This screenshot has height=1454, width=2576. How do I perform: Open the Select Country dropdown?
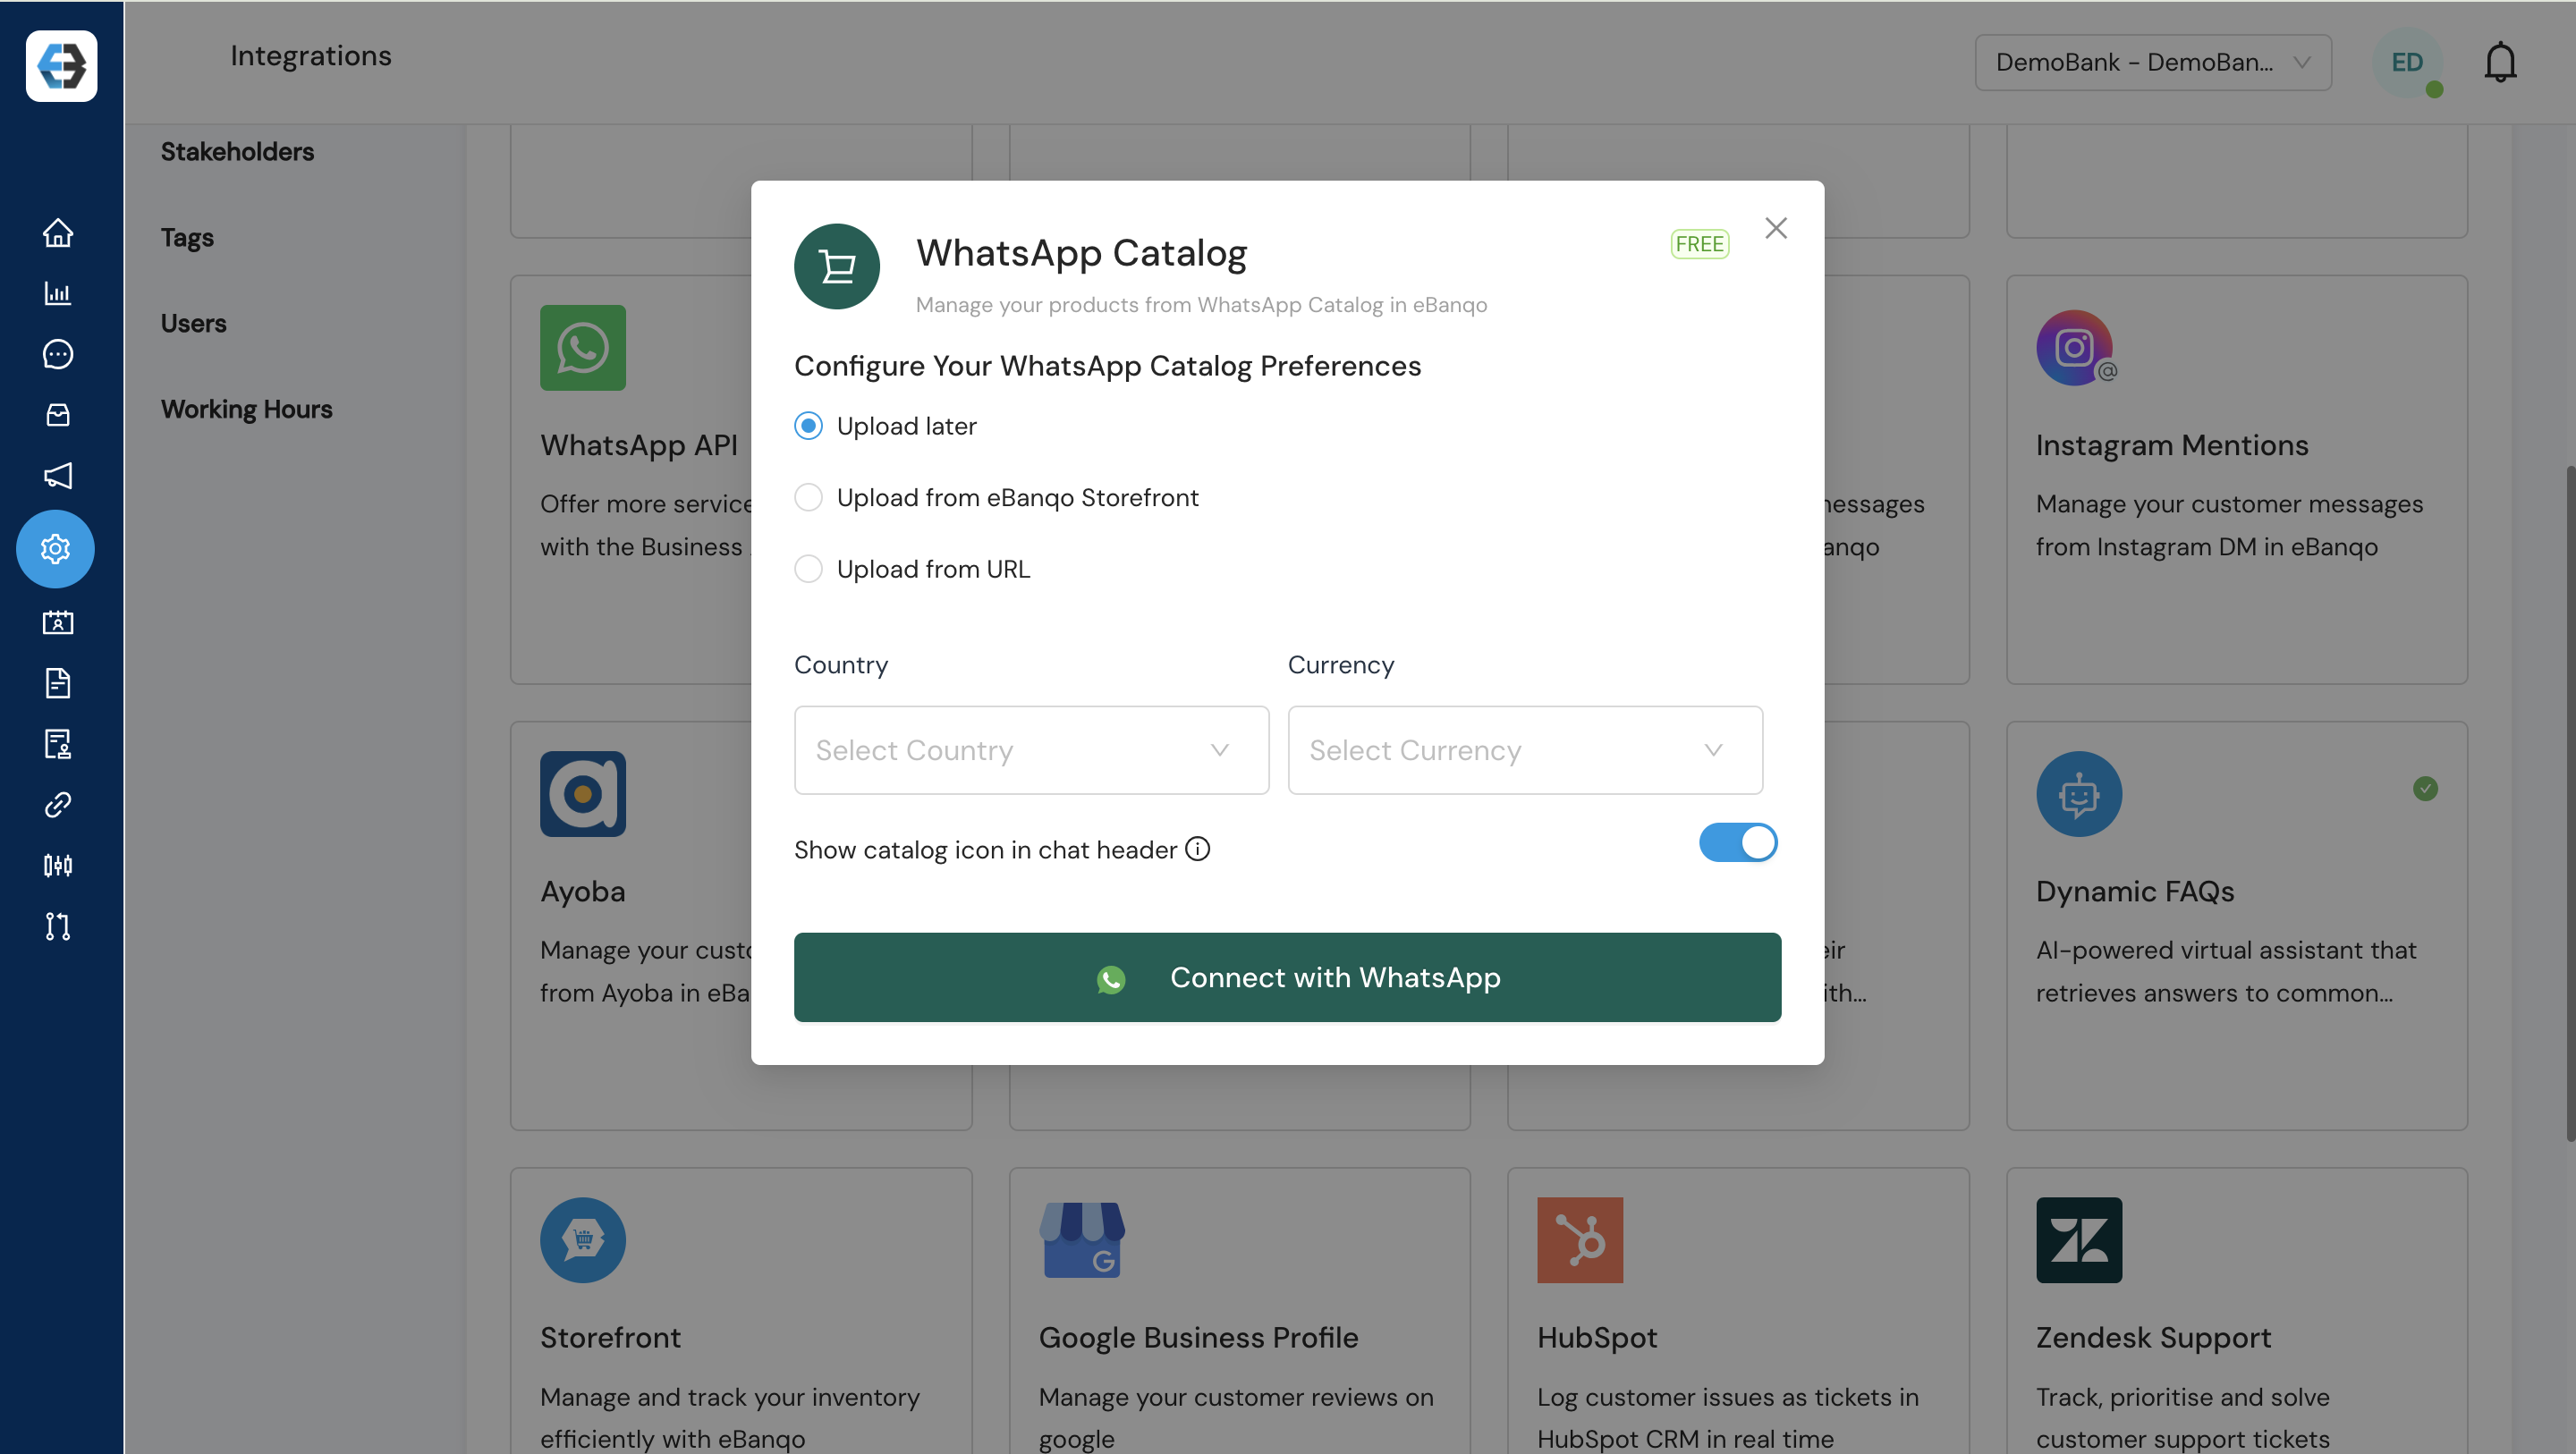(x=1031, y=750)
